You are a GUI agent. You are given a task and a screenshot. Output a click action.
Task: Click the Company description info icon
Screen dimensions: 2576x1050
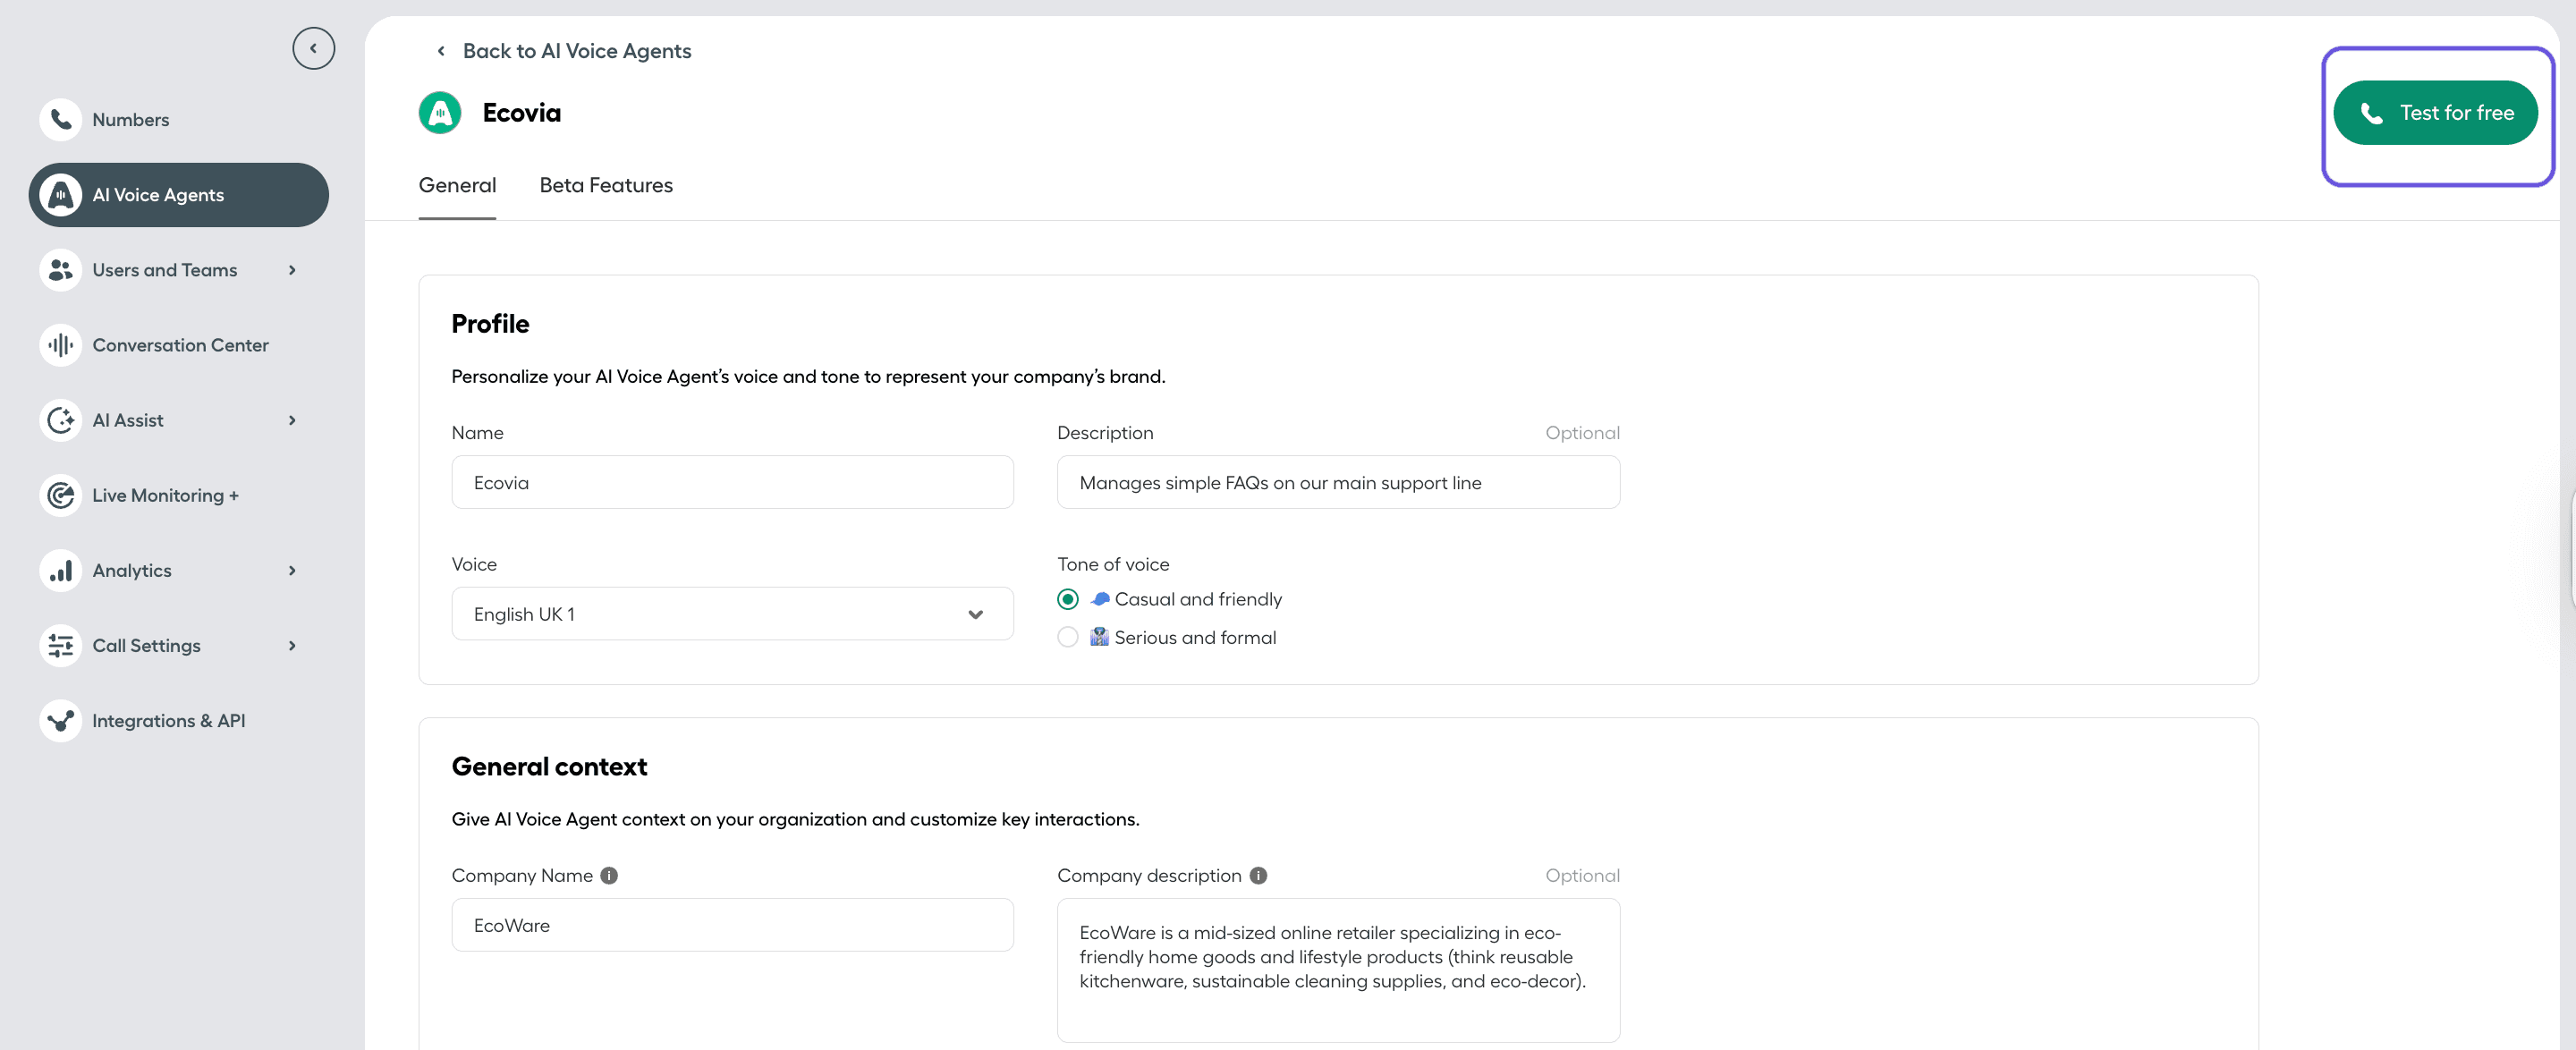coord(1258,875)
